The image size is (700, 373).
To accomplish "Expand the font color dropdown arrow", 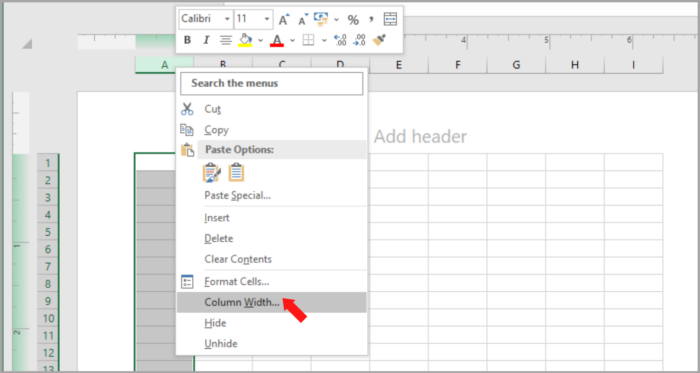I will pos(292,41).
